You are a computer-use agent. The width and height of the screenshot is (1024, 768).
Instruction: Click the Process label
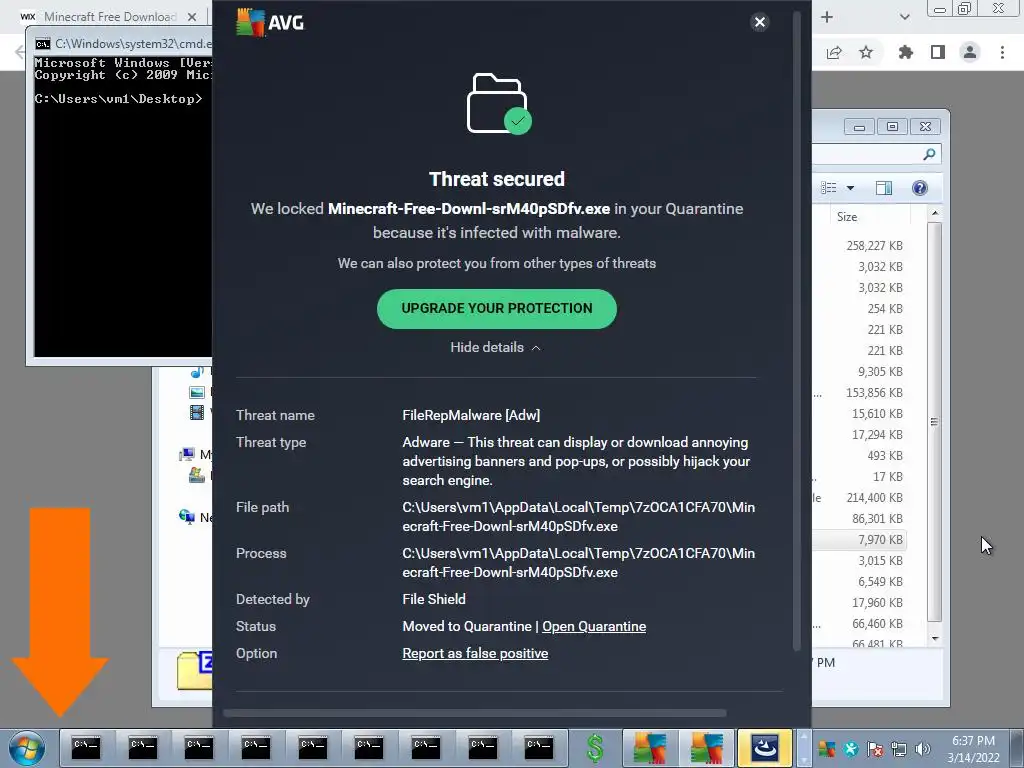[261, 553]
